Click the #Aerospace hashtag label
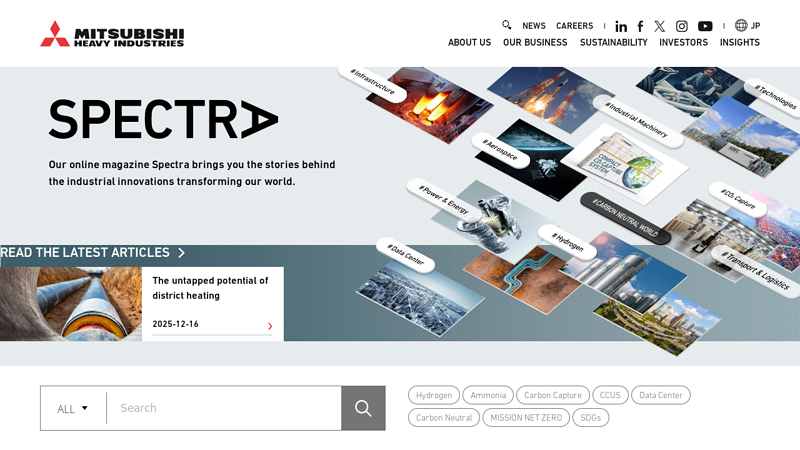The height and width of the screenshot is (450, 800). click(500, 150)
